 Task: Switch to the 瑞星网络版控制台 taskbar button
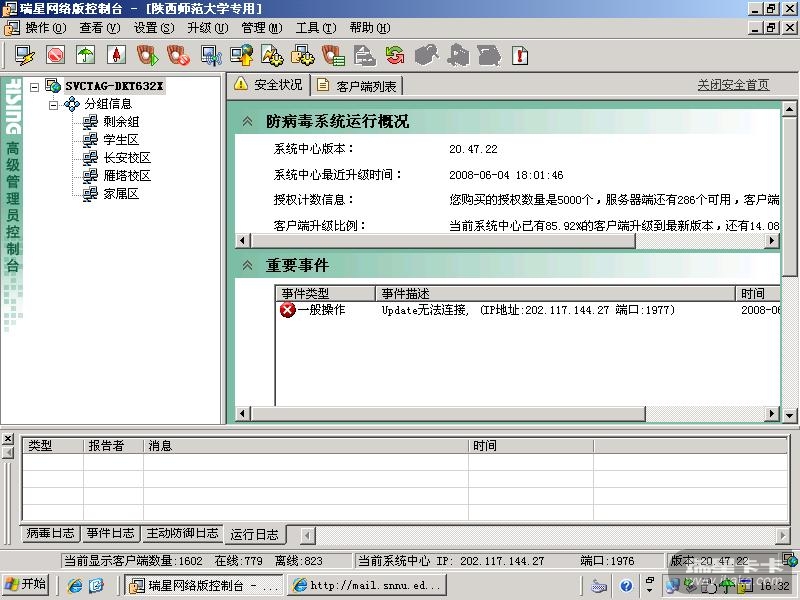pyautogui.click(x=203, y=585)
